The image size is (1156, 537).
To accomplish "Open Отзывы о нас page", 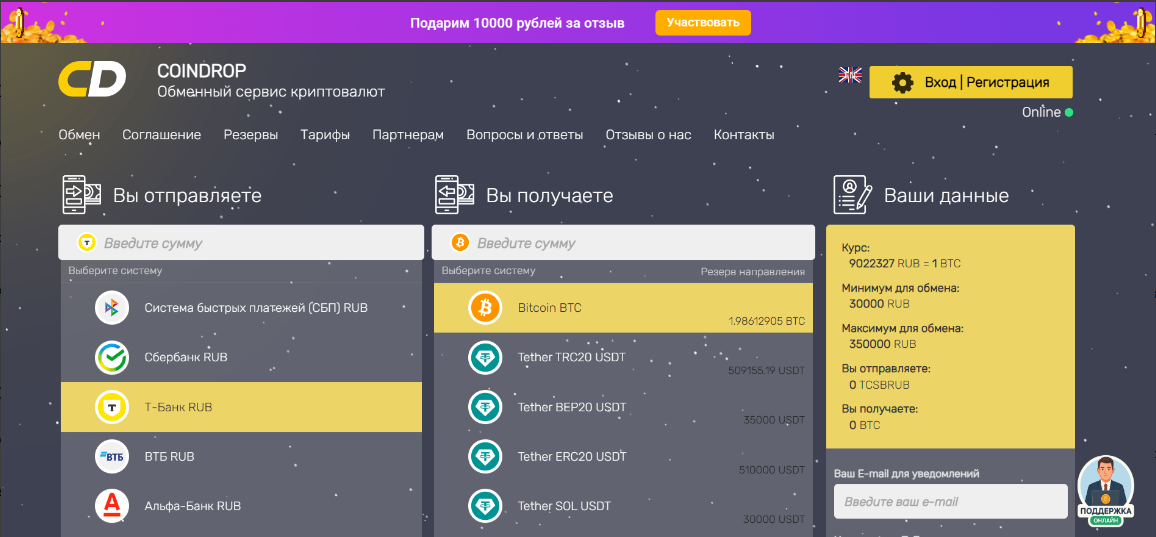I will [x=649, y=135].
